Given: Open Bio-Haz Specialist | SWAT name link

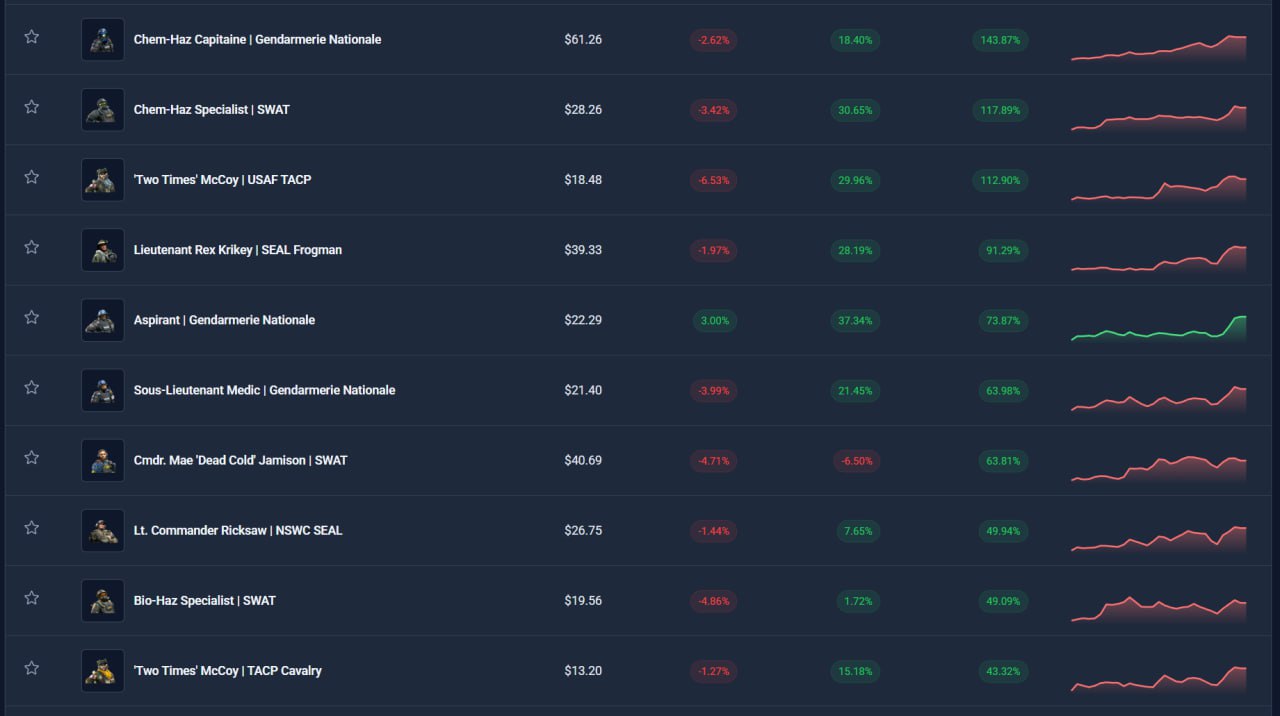Looking at the screenshot, I should point(204,601).
